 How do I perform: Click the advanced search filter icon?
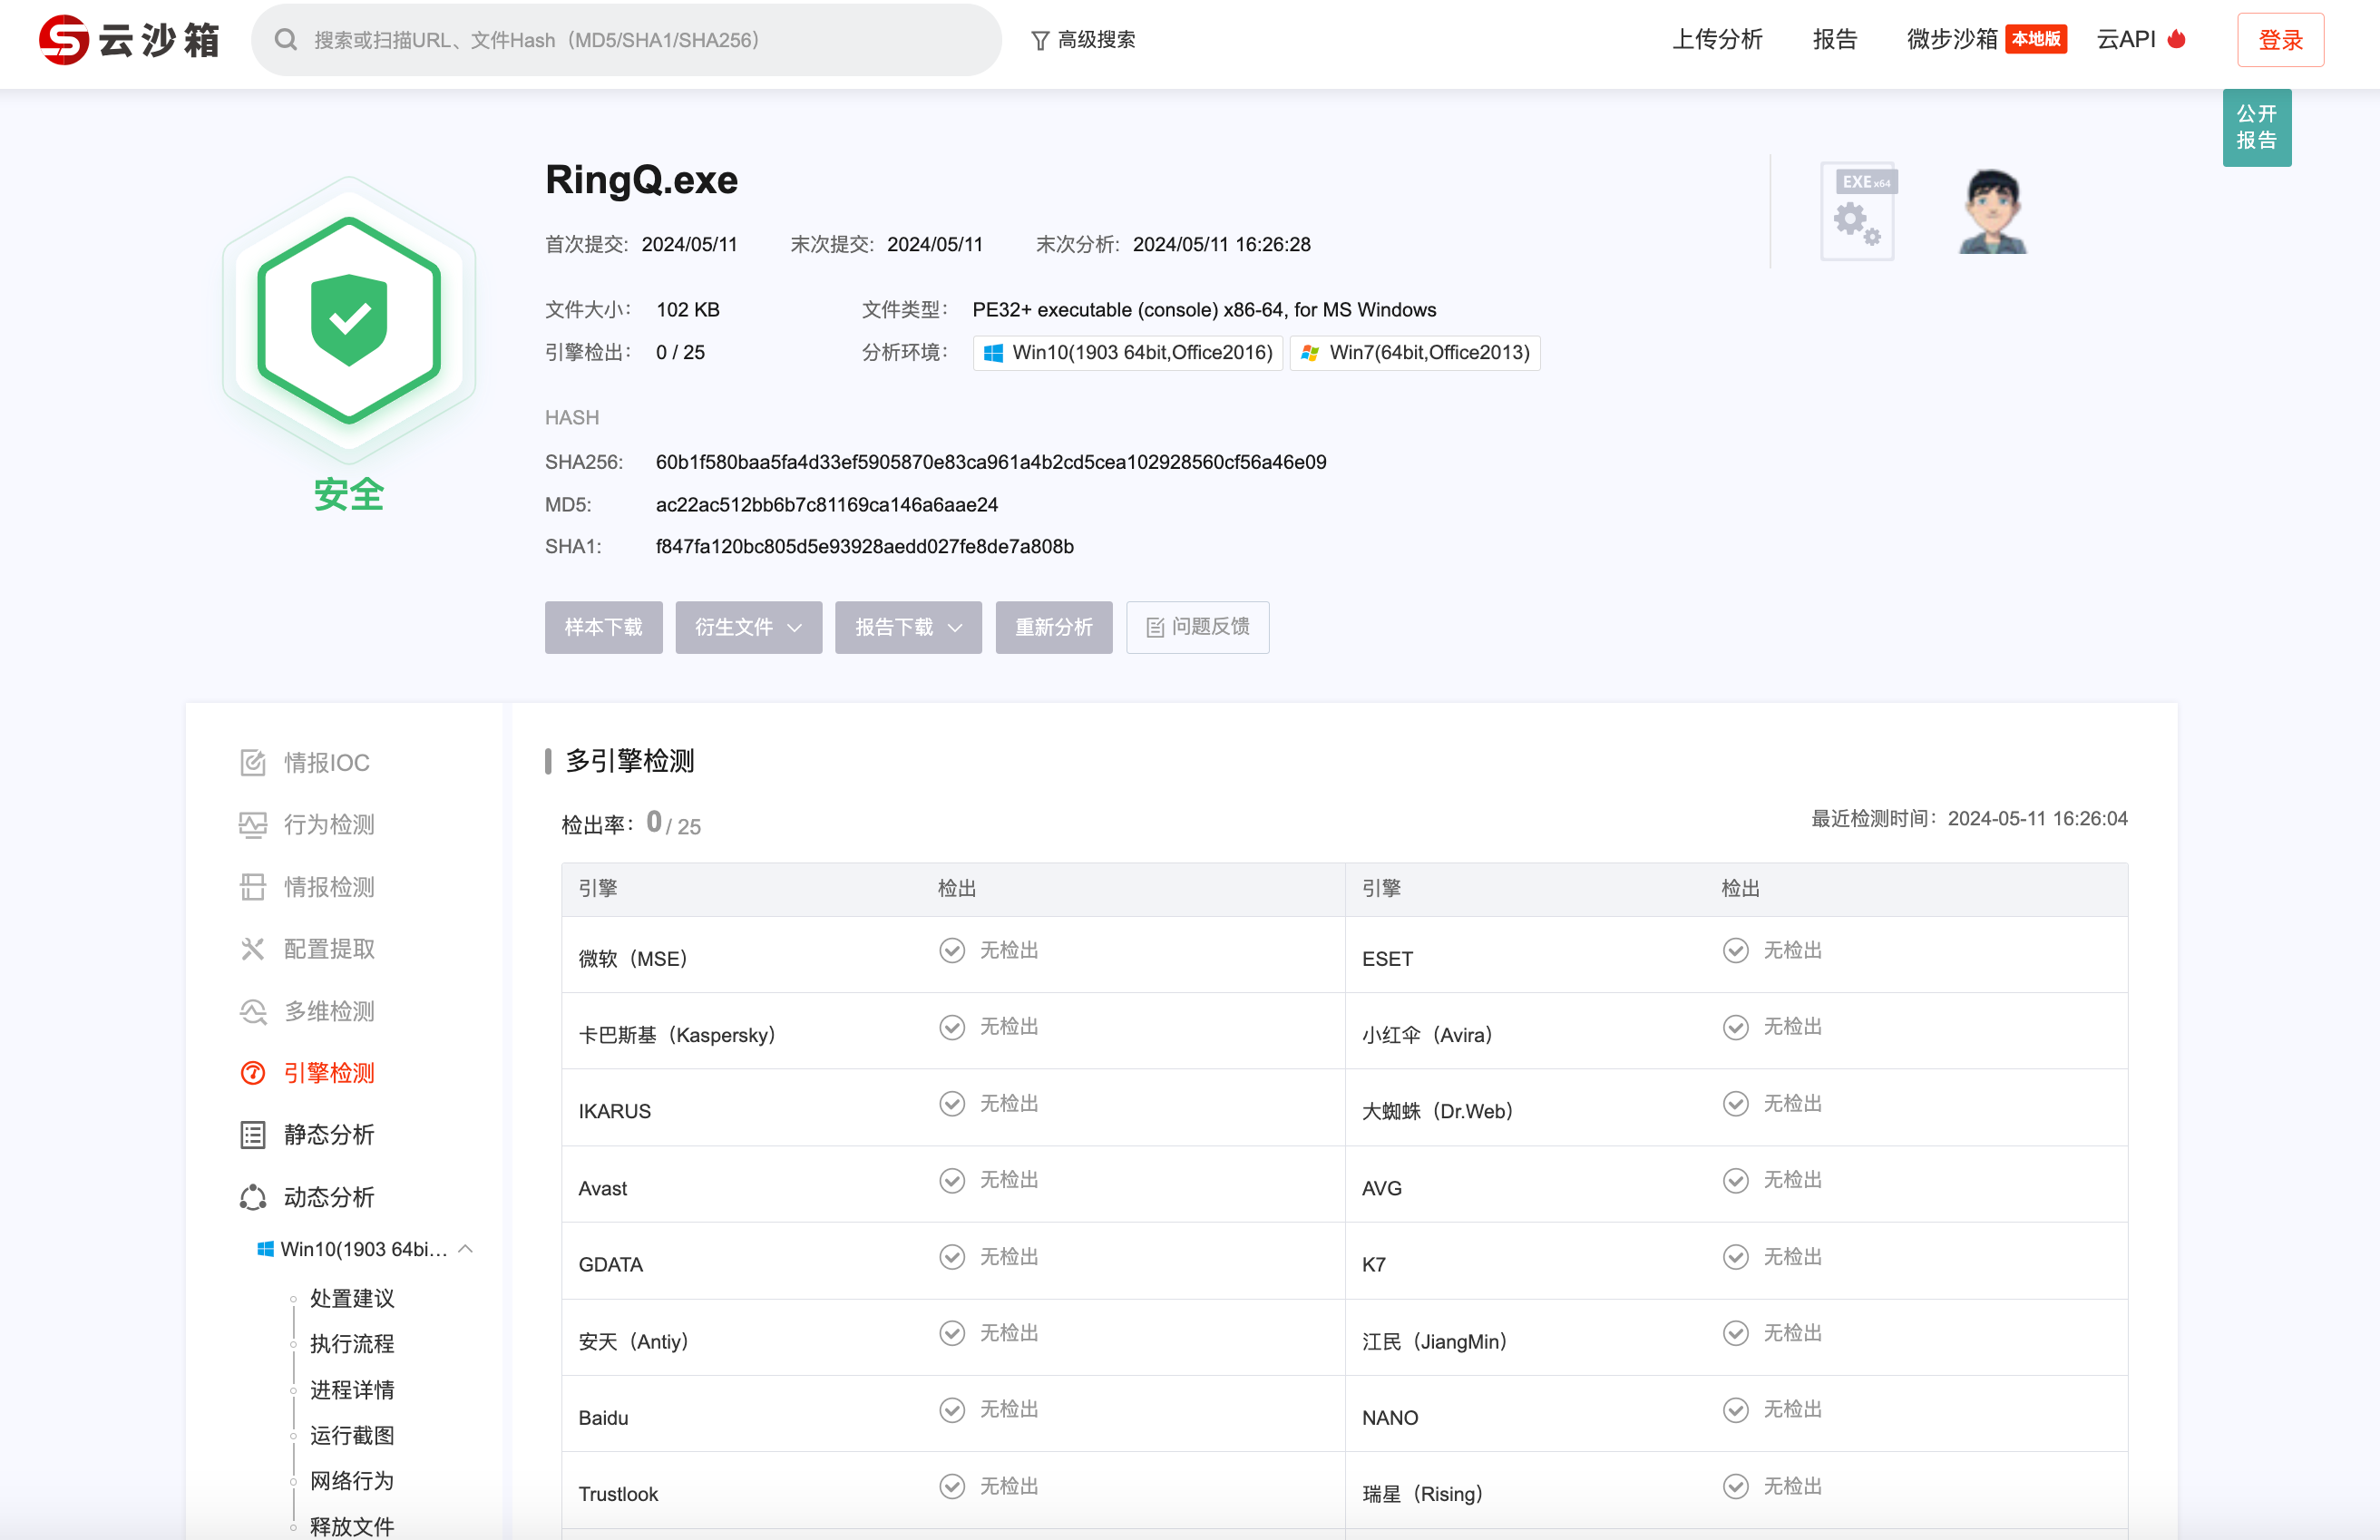coord(1040,40)
